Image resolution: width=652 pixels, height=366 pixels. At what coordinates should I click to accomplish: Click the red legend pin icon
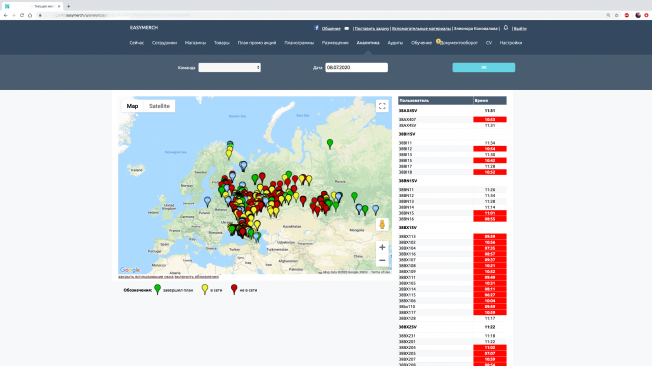(234, 289)
